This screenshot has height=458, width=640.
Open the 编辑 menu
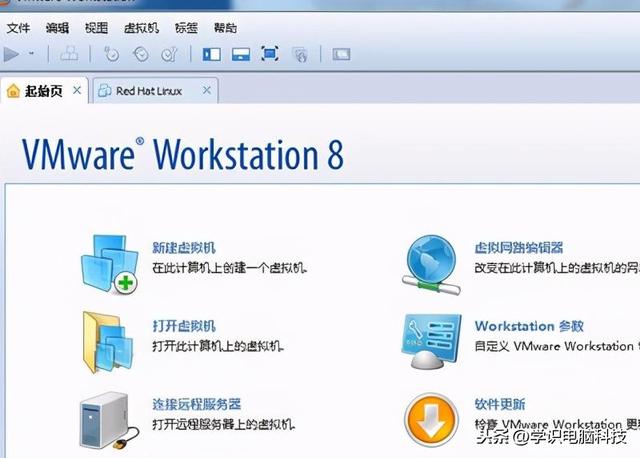tap(57, 28)
